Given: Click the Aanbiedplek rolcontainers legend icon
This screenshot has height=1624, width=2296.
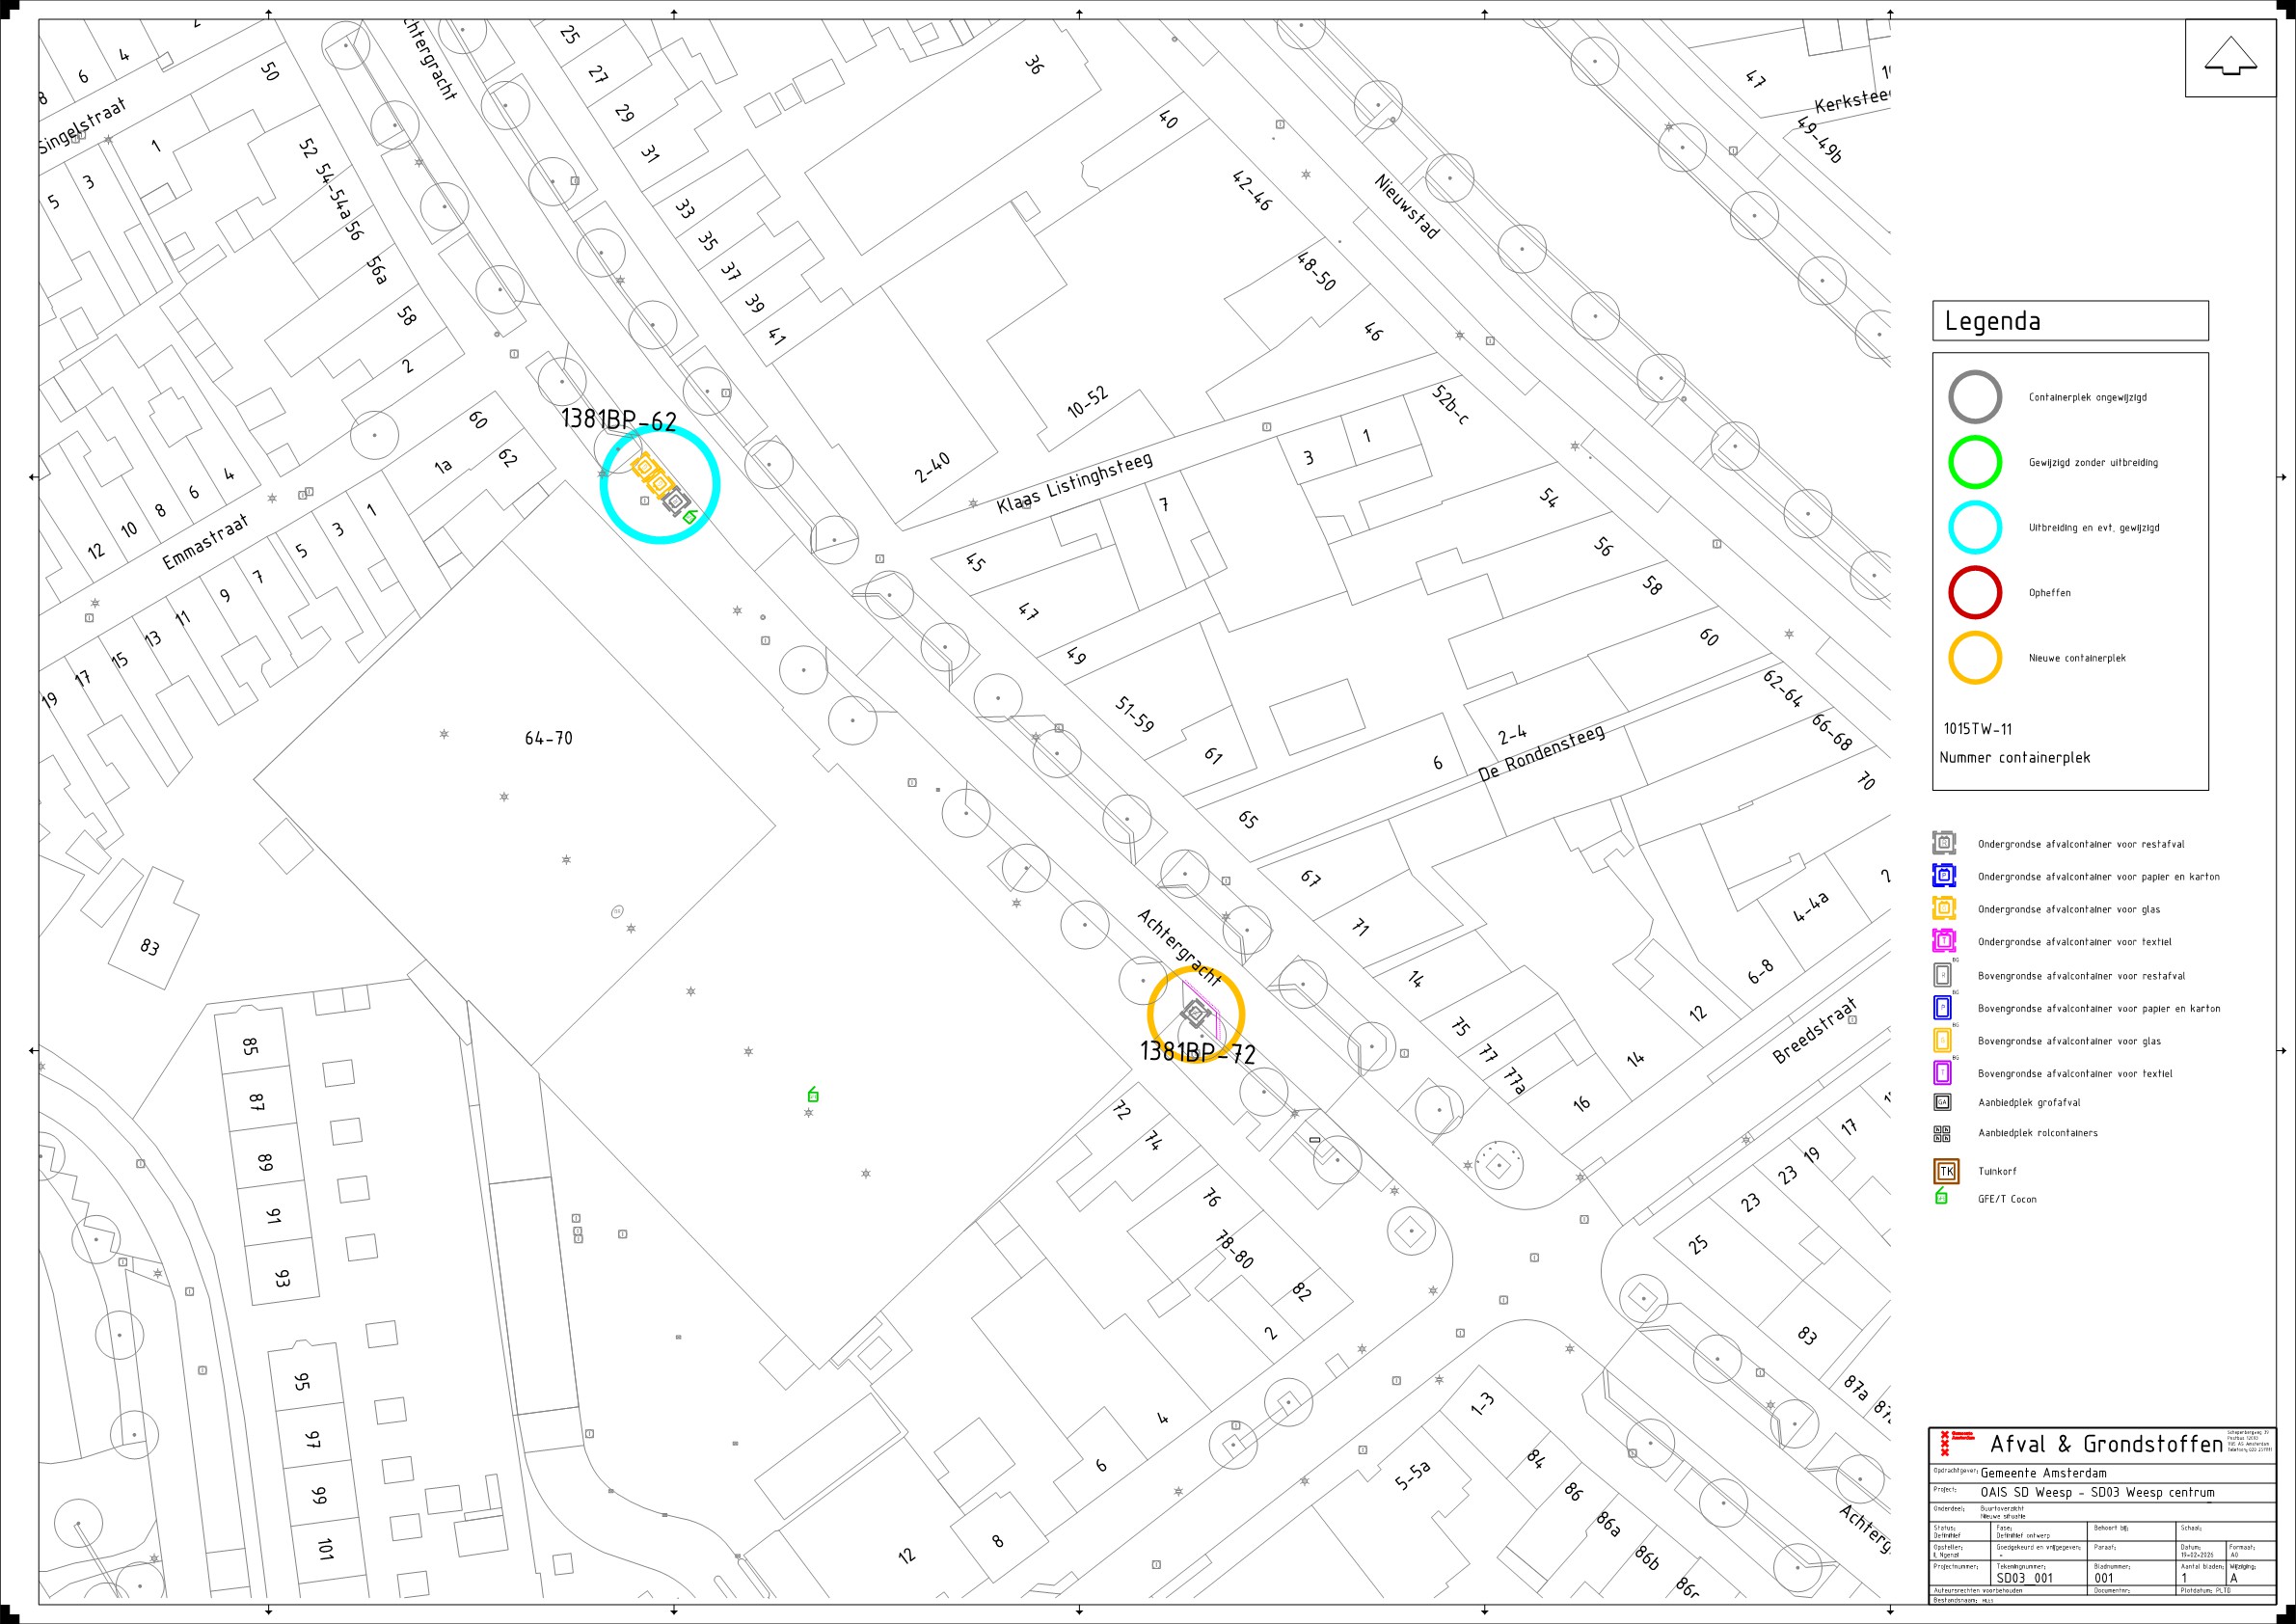Looking at the screenshot, I should 1942,1133.
